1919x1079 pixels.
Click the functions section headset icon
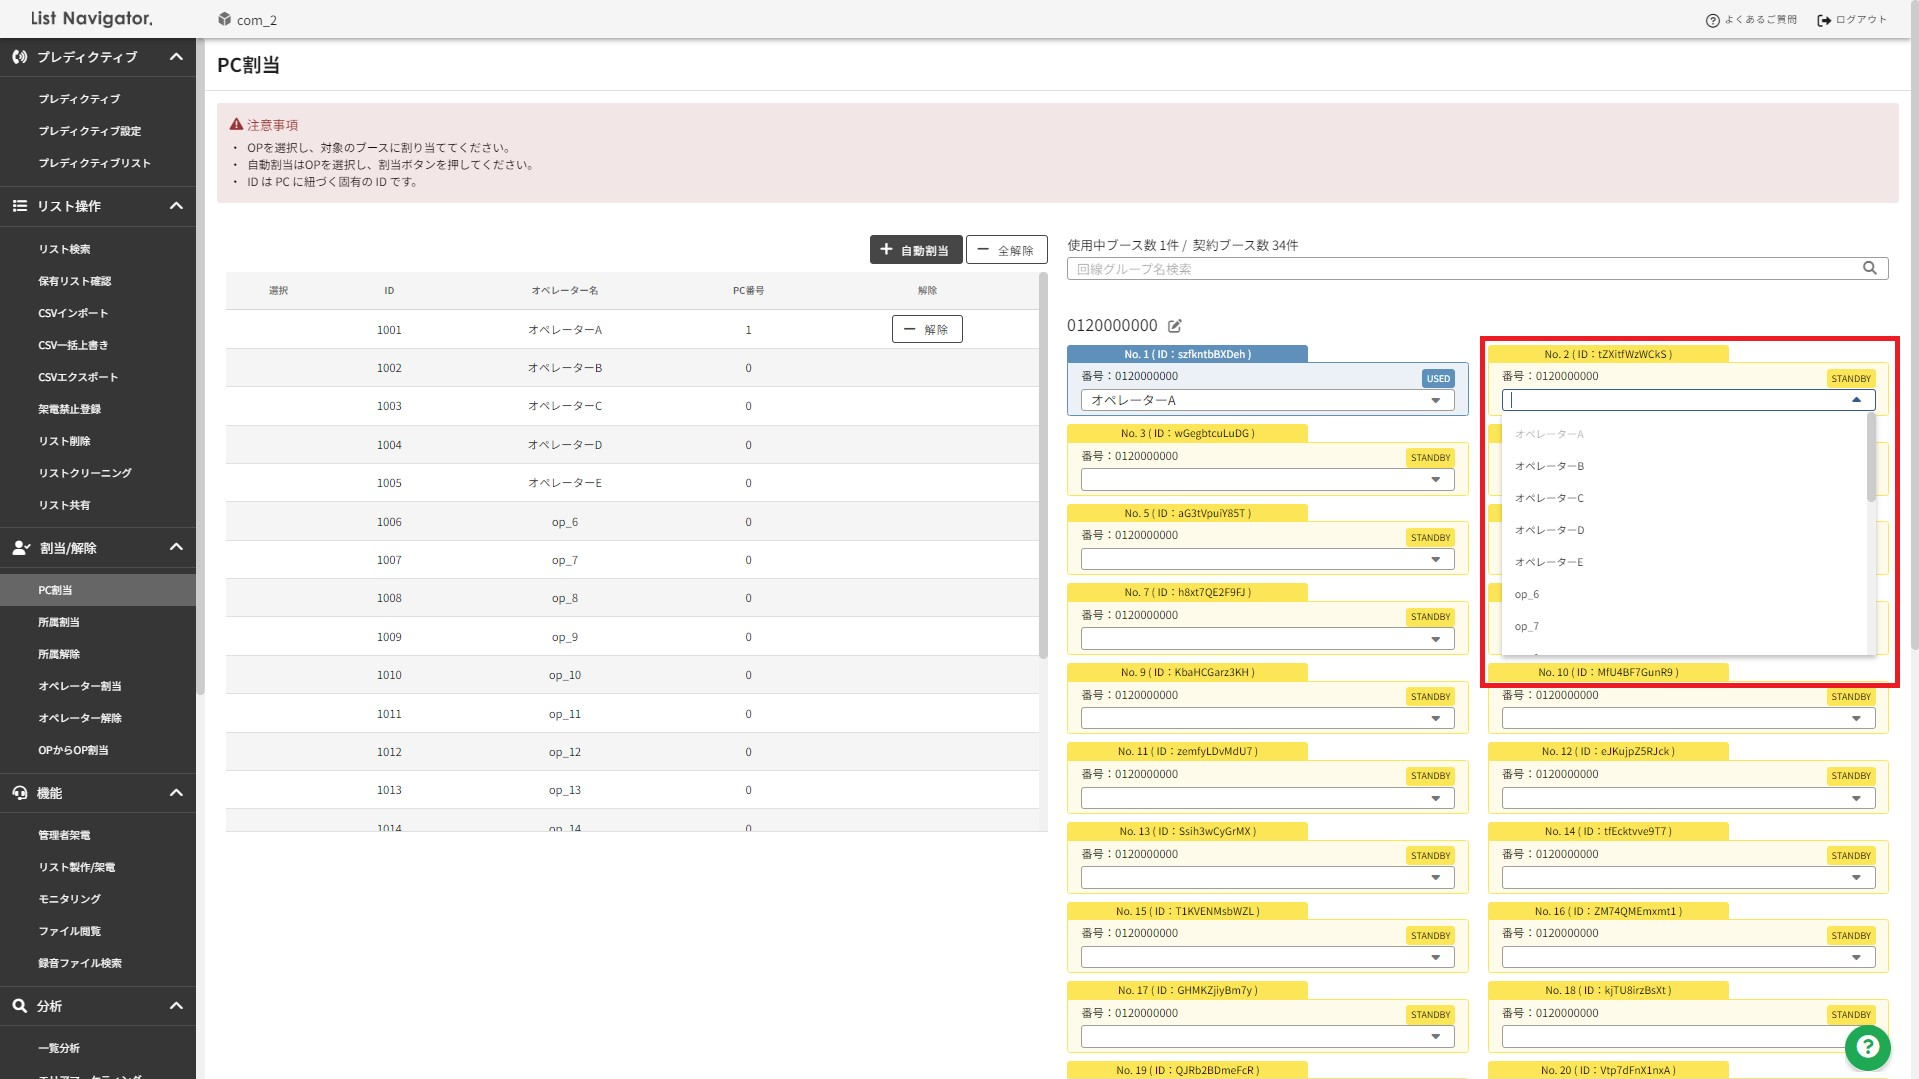(x=19, y=793)
